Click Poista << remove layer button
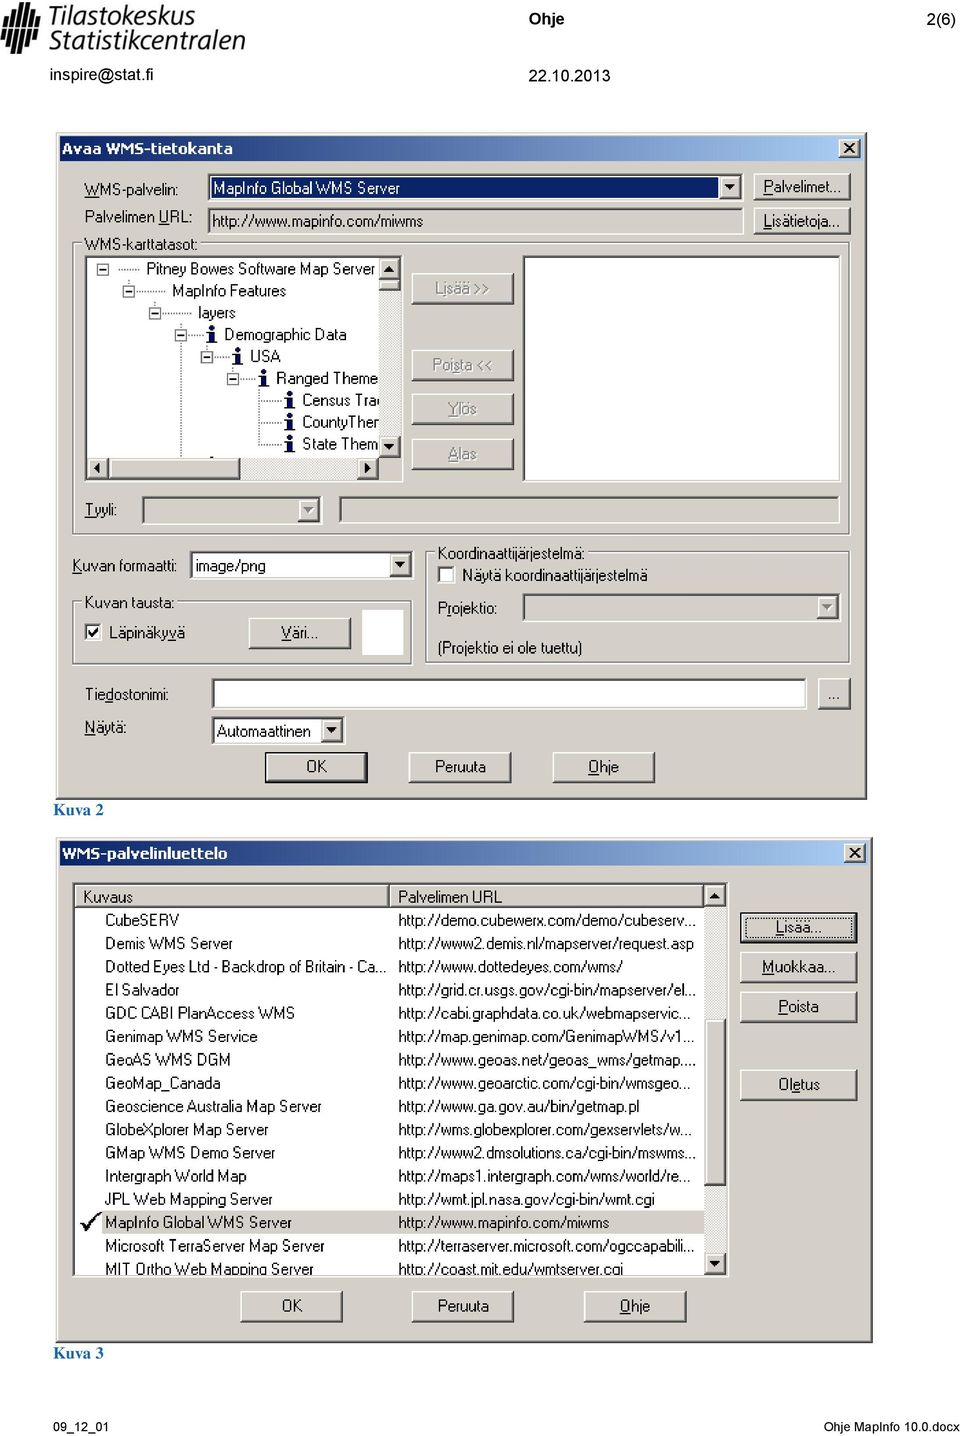This screenshot has width=960, height=1436. 462,365
